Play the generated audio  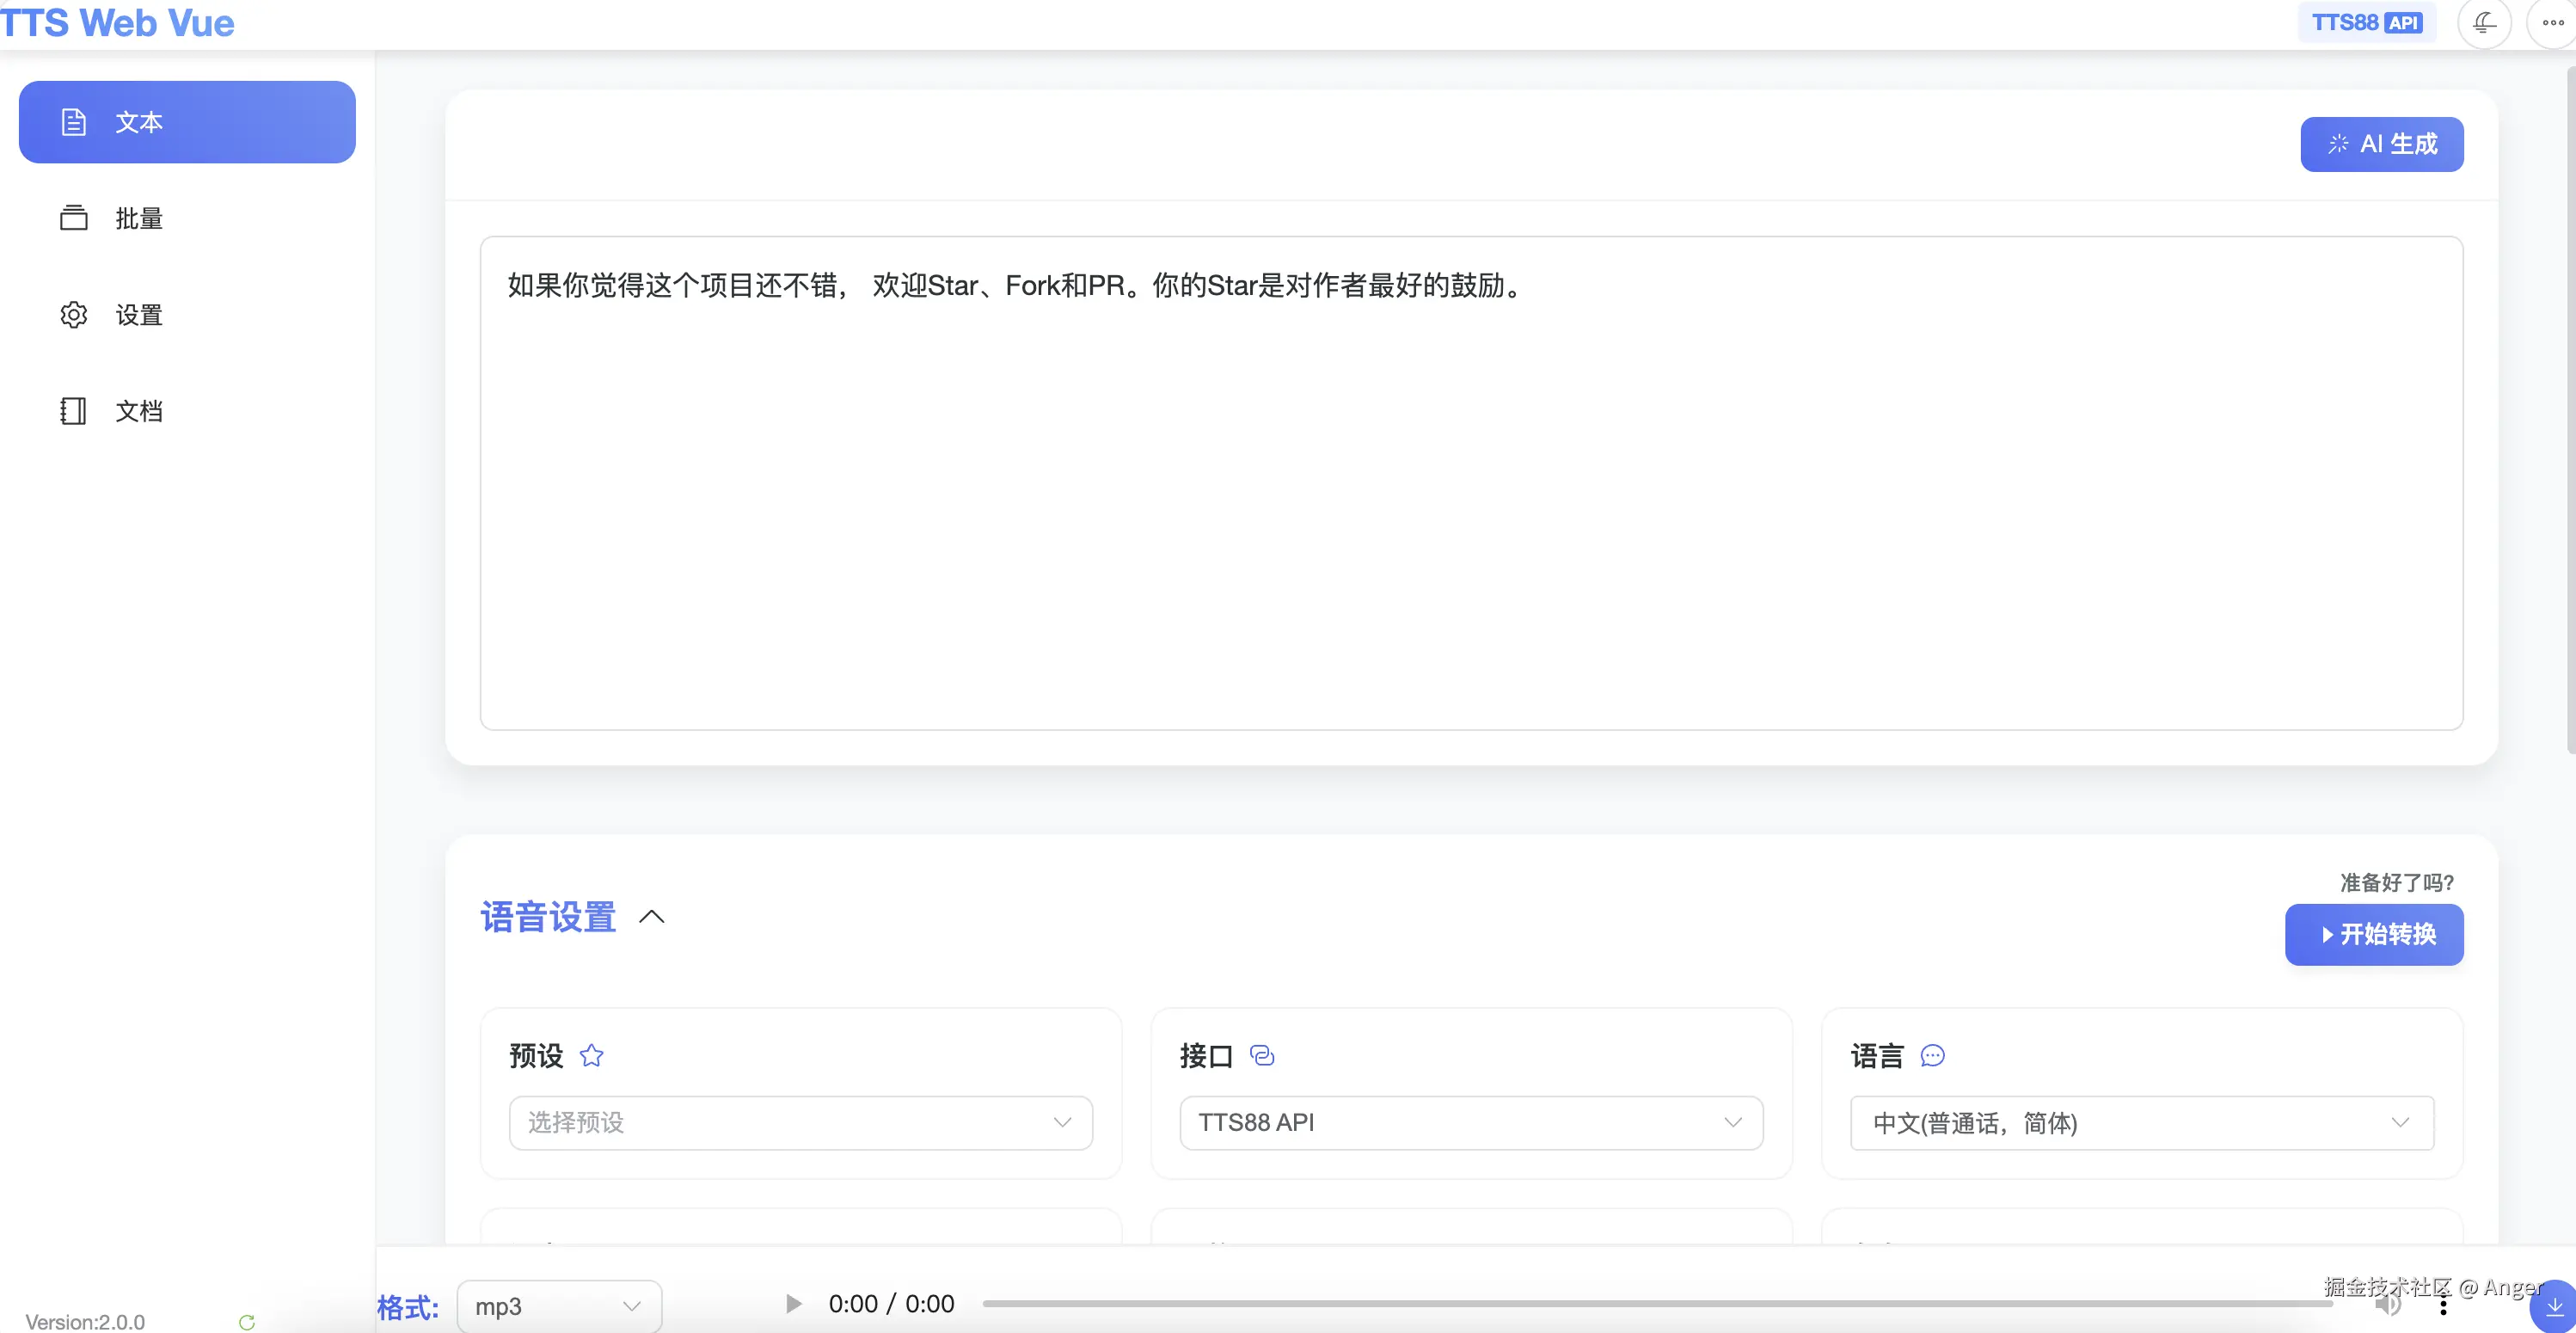(x=793, y=1304)
